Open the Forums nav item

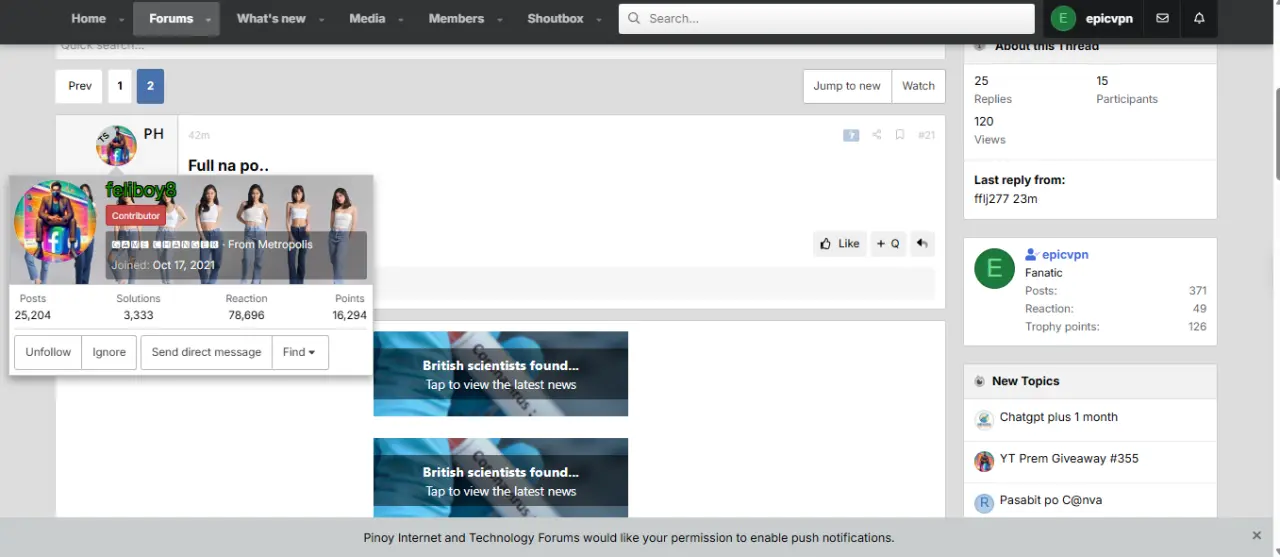click(x=171, y=18)
